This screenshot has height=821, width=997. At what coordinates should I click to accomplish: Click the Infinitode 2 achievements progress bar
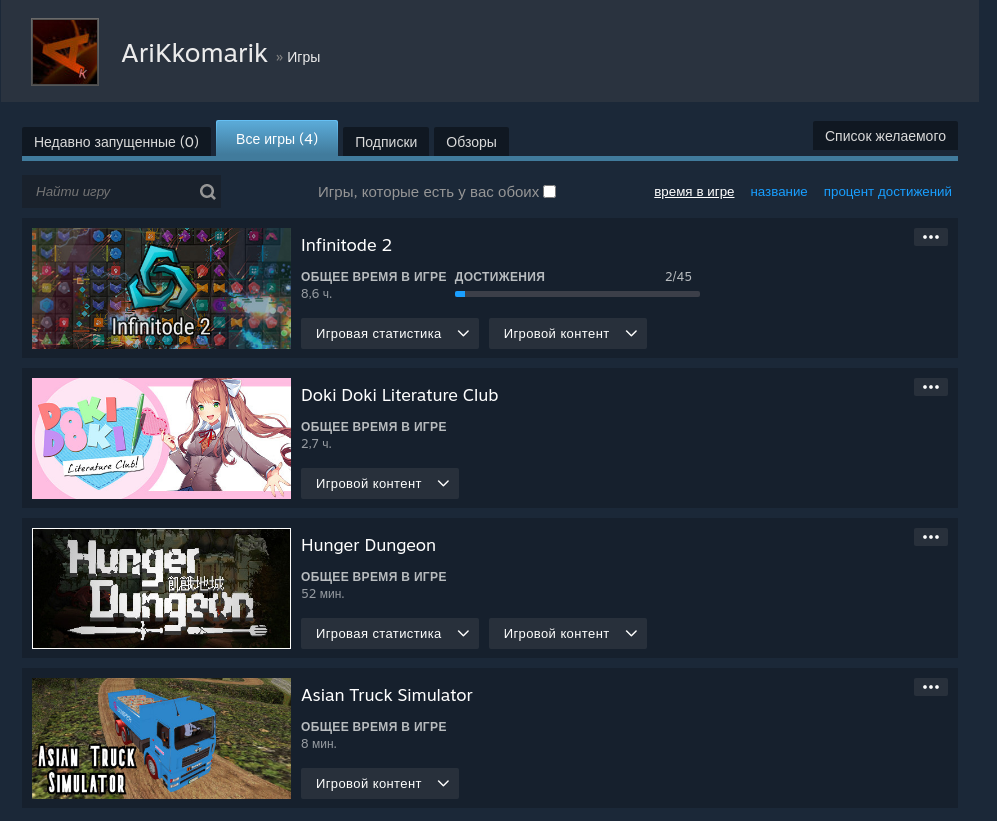577,294
